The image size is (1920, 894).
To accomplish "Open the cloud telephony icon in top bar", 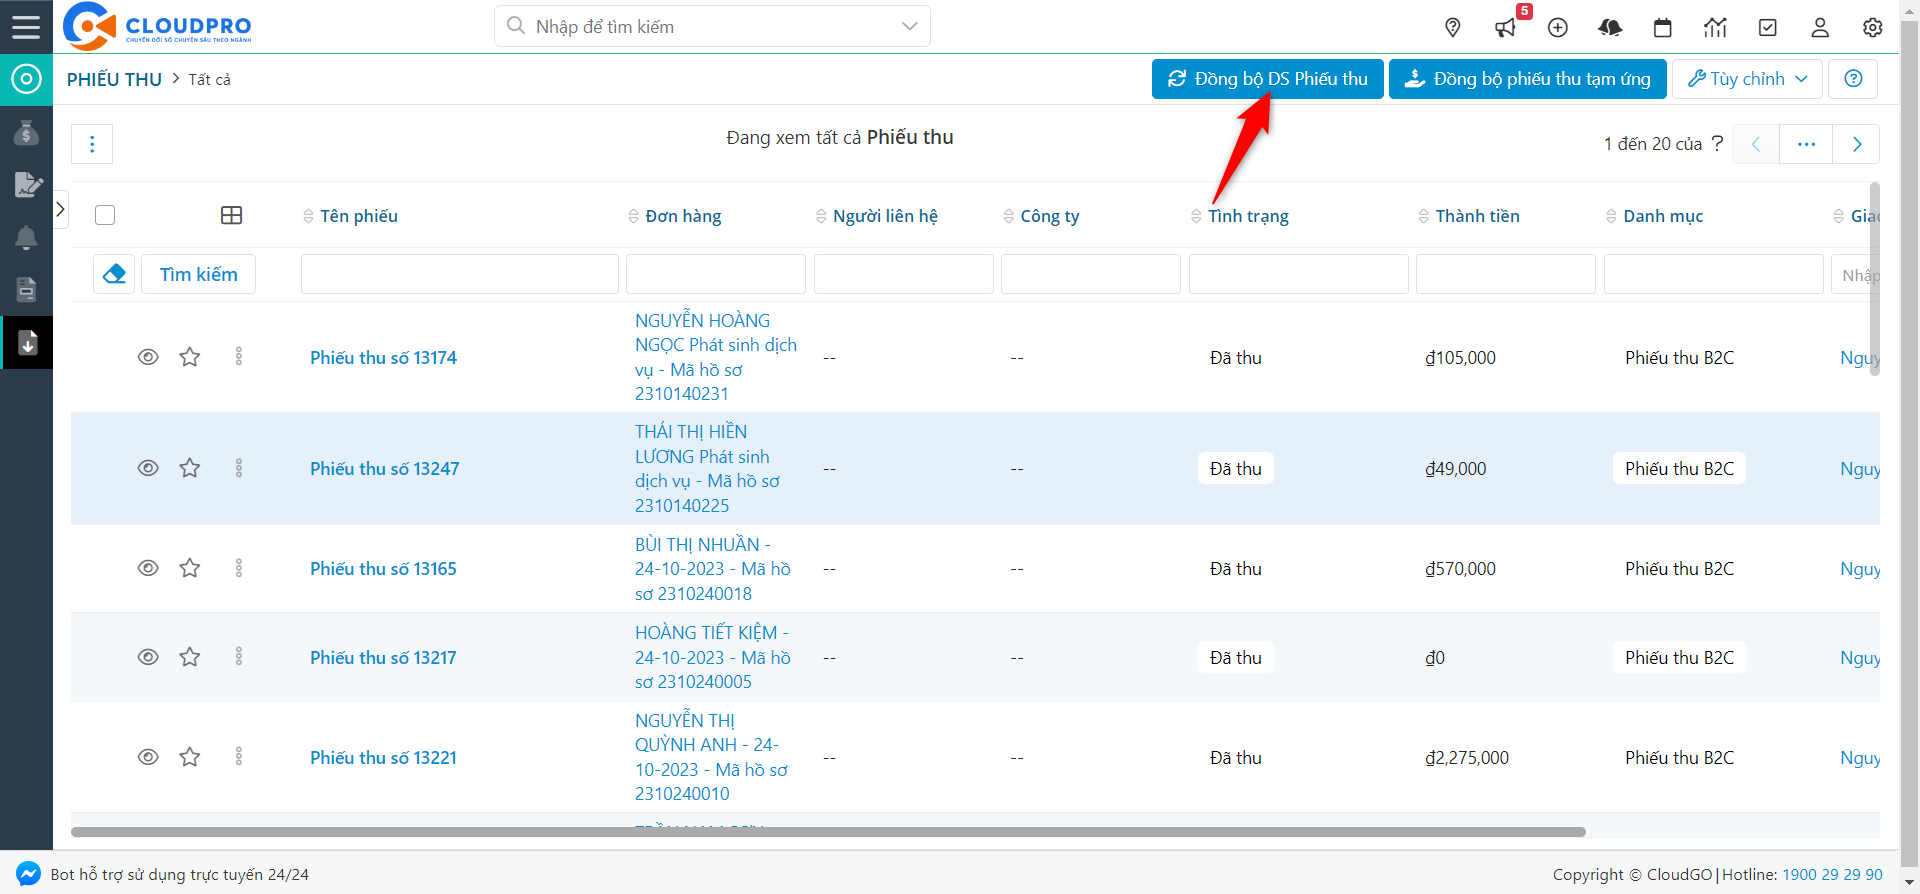I will pos(1610,27).
